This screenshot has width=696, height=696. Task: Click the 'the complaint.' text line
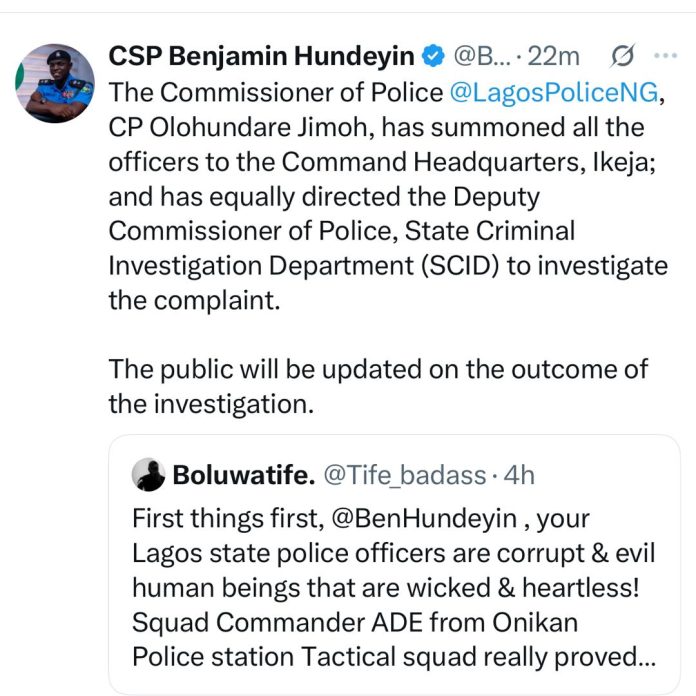pos(194,301)
